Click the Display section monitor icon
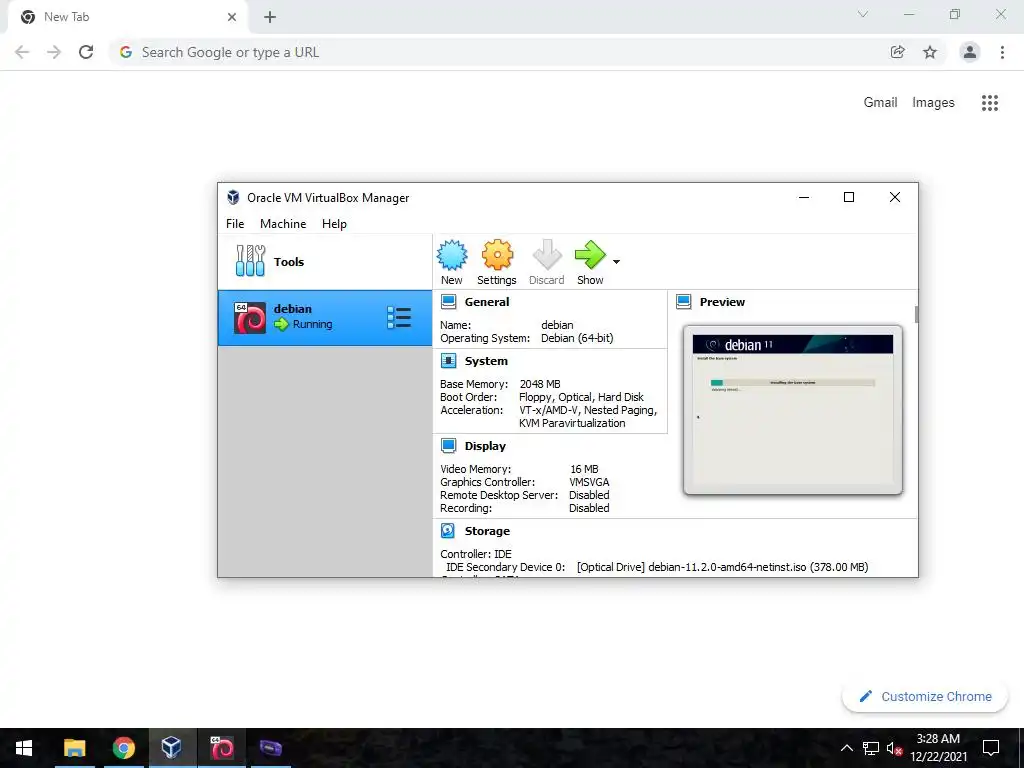 click(449, 445)
